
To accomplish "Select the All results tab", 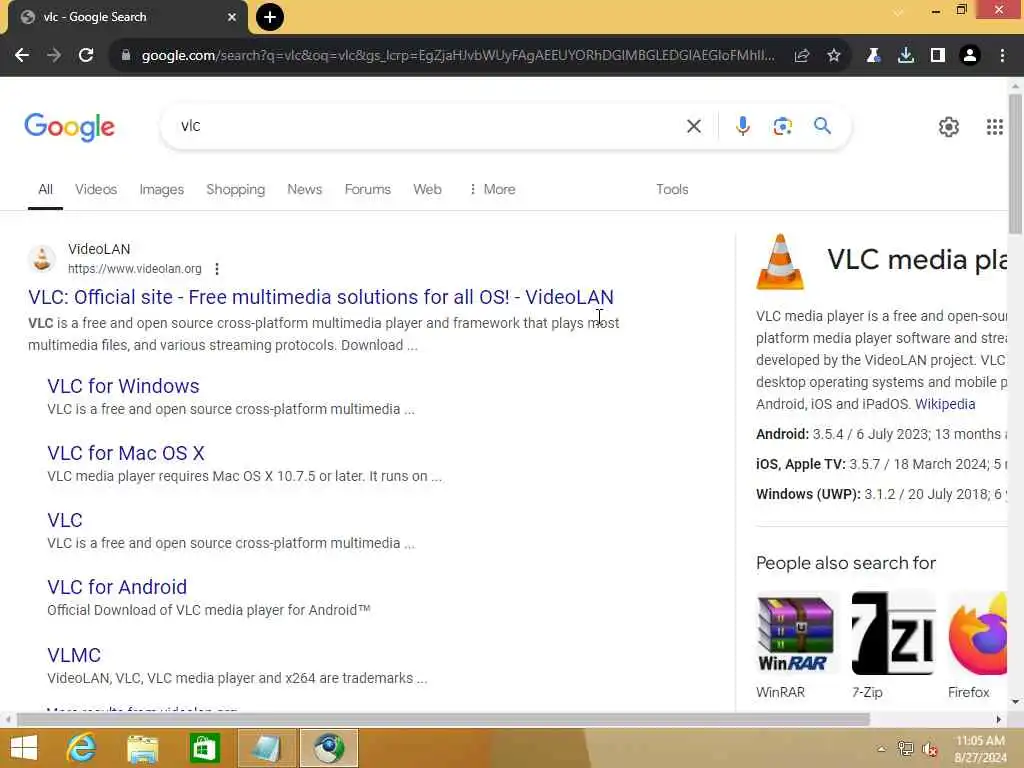I will coord(45,189).
